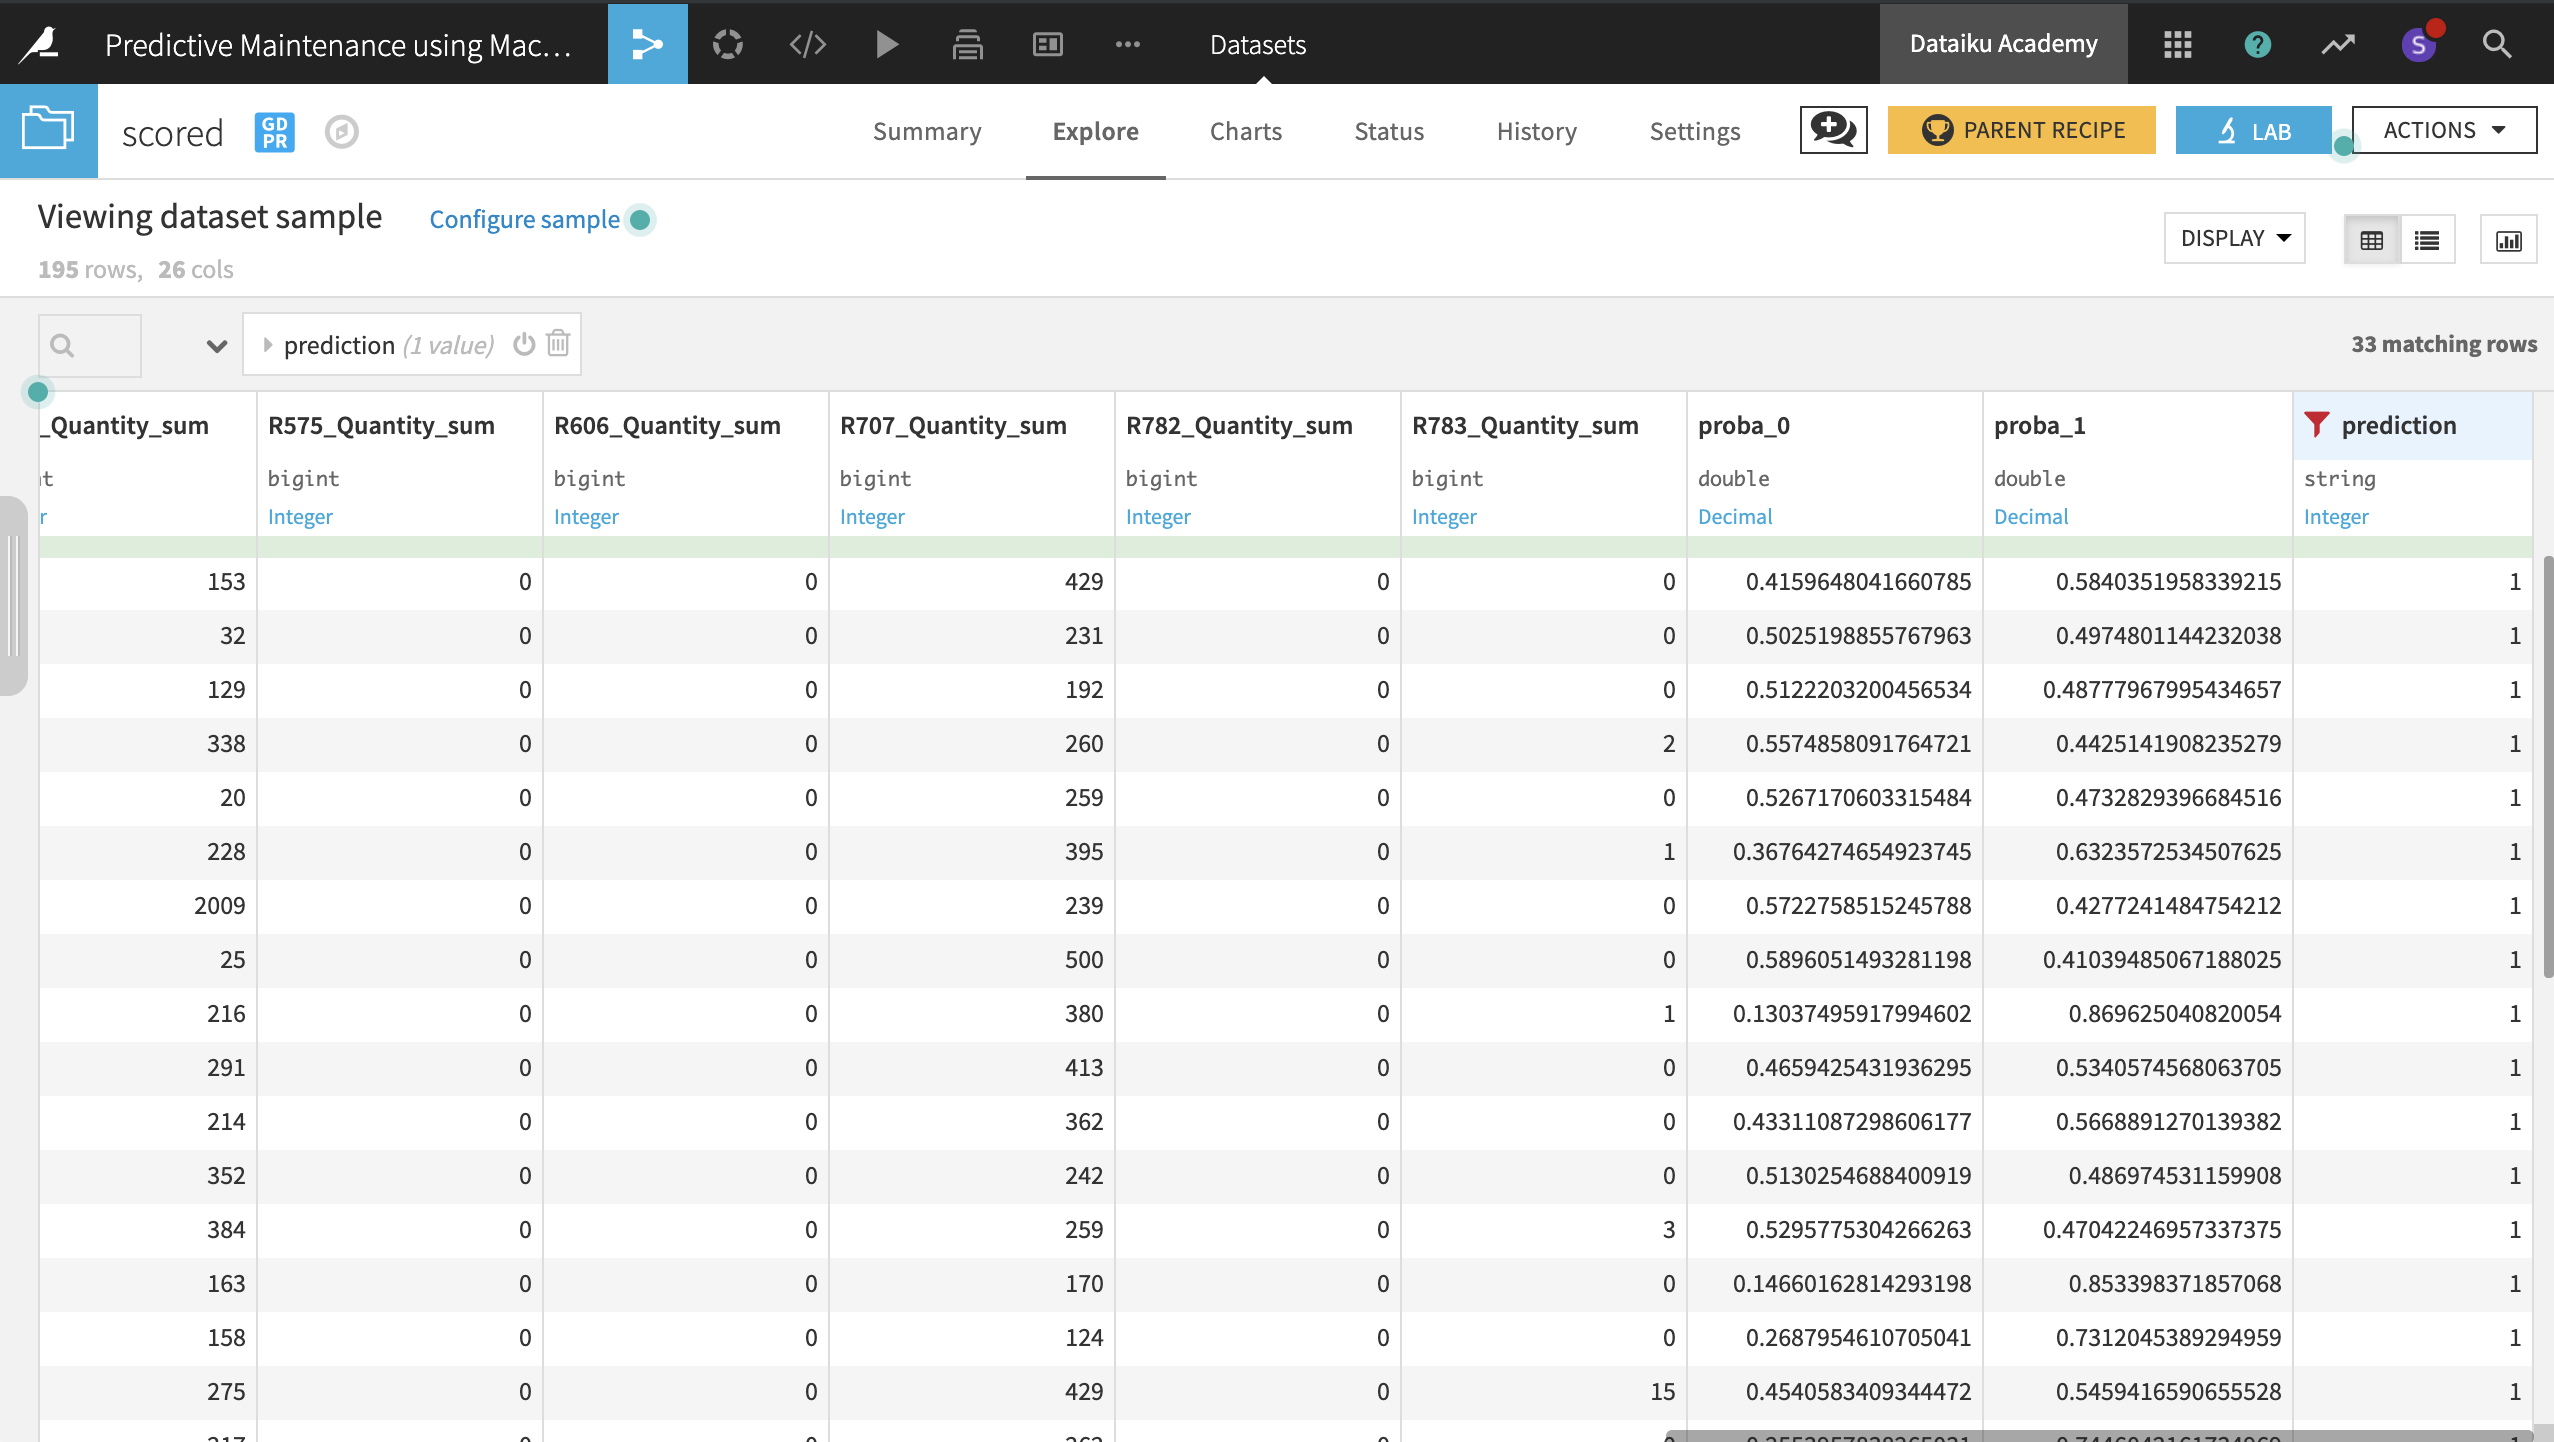Click the R783_Quantity_sum column header

(x=1525, y=425)
